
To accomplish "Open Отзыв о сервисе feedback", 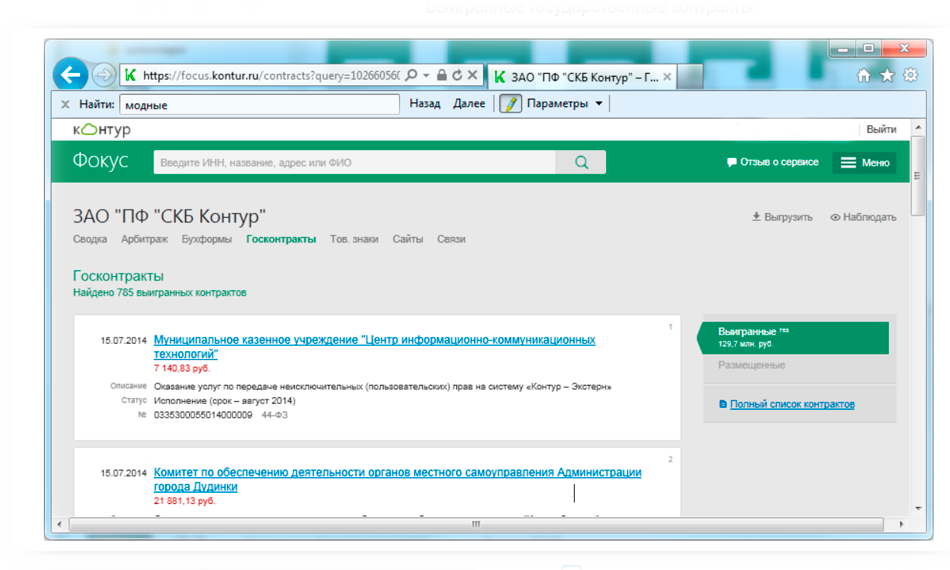I will click(772, 162).
